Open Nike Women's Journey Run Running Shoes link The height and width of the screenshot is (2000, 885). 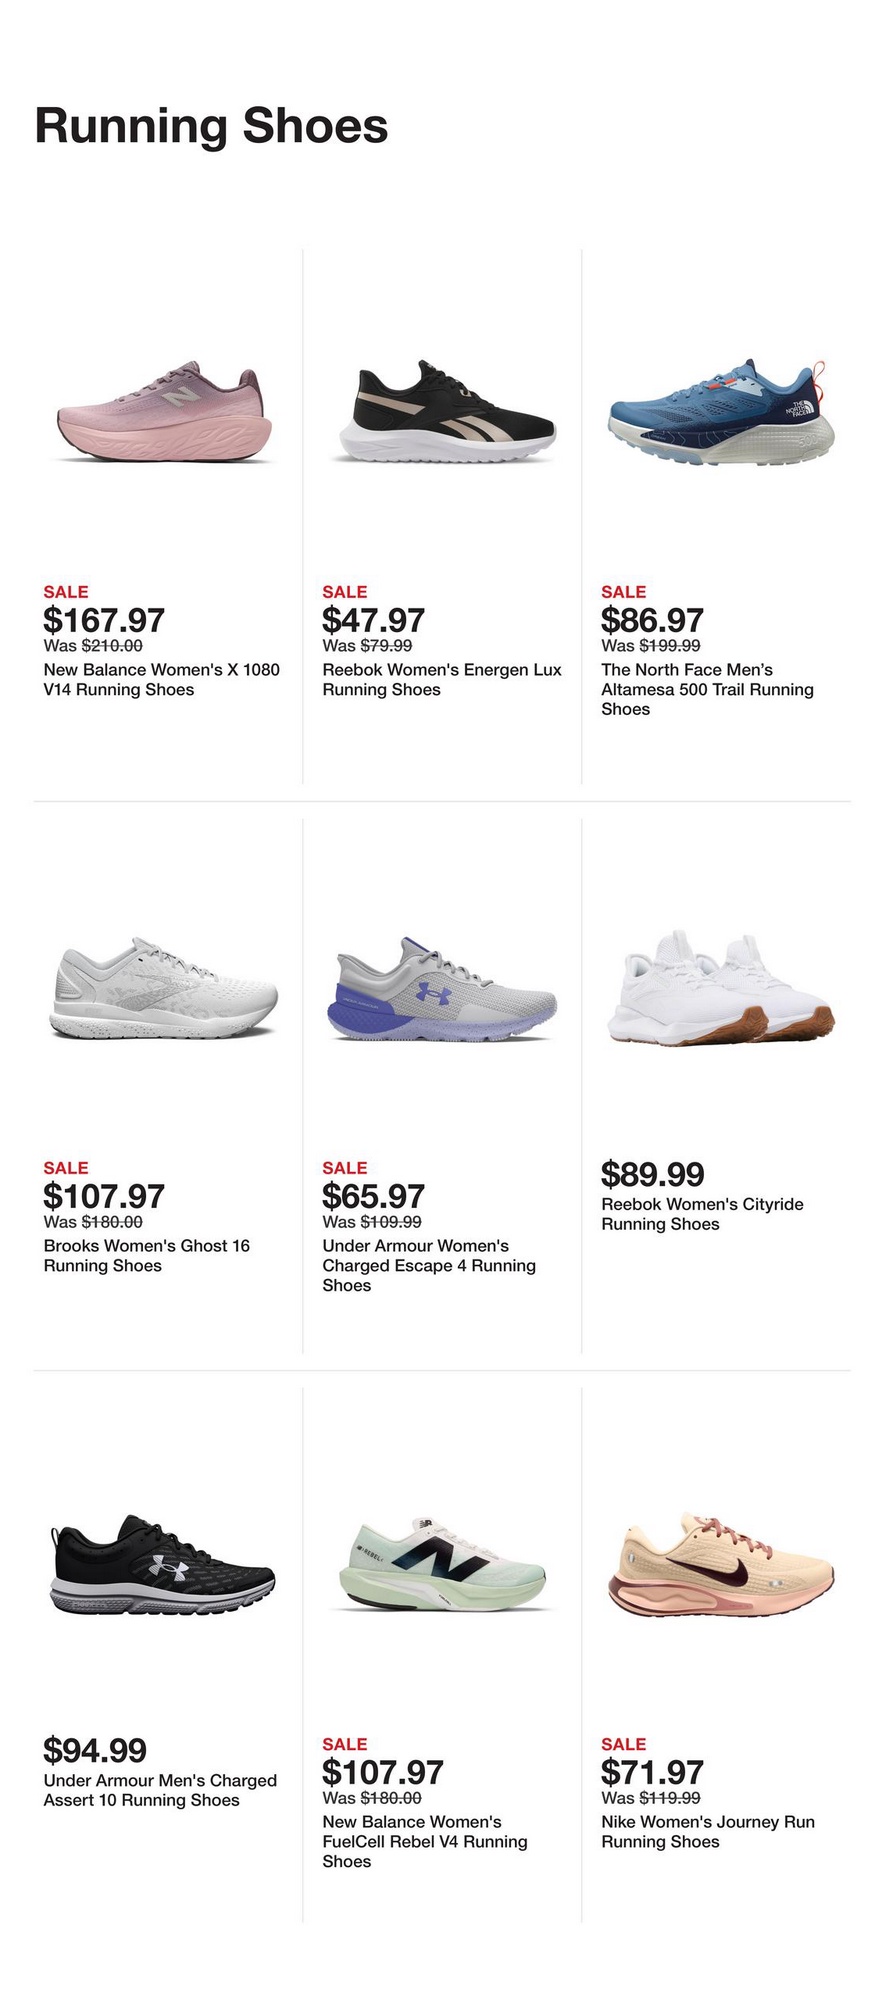pyautogui.click(x=707, y=1832)
